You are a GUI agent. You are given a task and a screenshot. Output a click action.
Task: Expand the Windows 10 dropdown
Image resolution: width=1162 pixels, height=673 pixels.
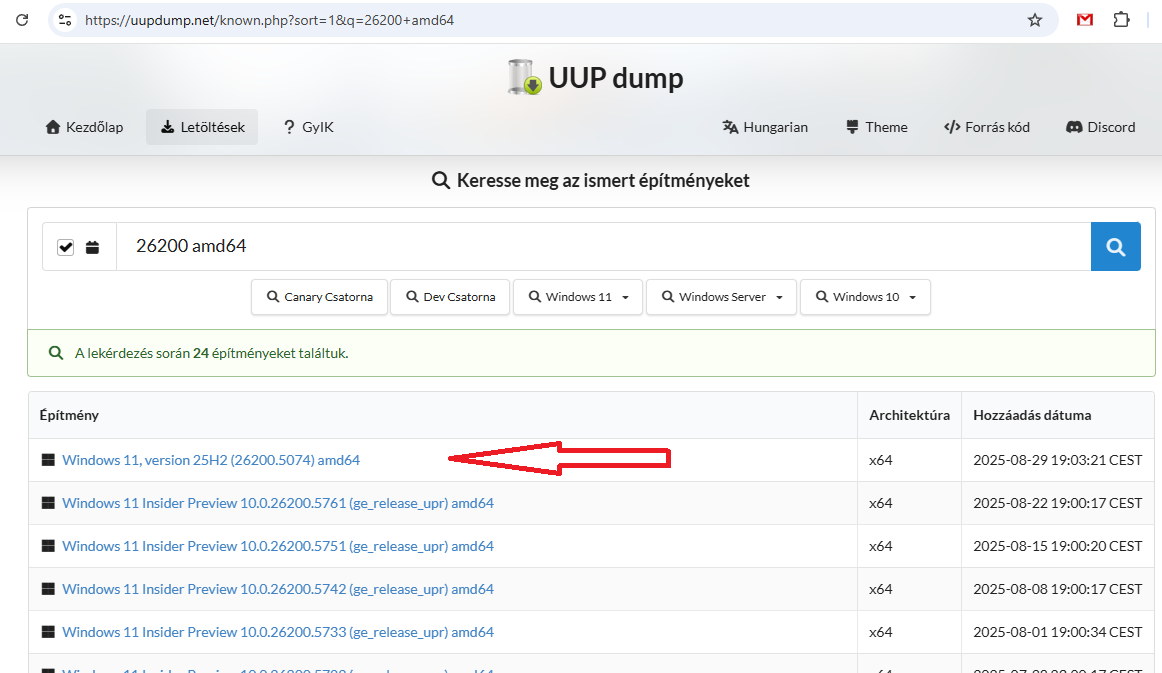click(x=865, y=297)
